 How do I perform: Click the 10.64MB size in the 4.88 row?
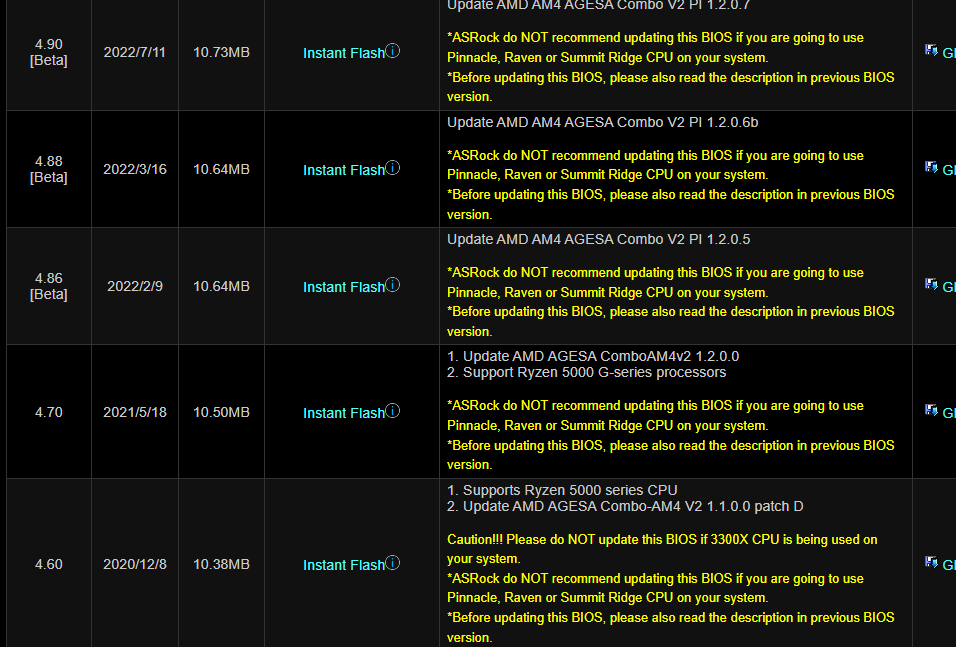coord(221,170)
